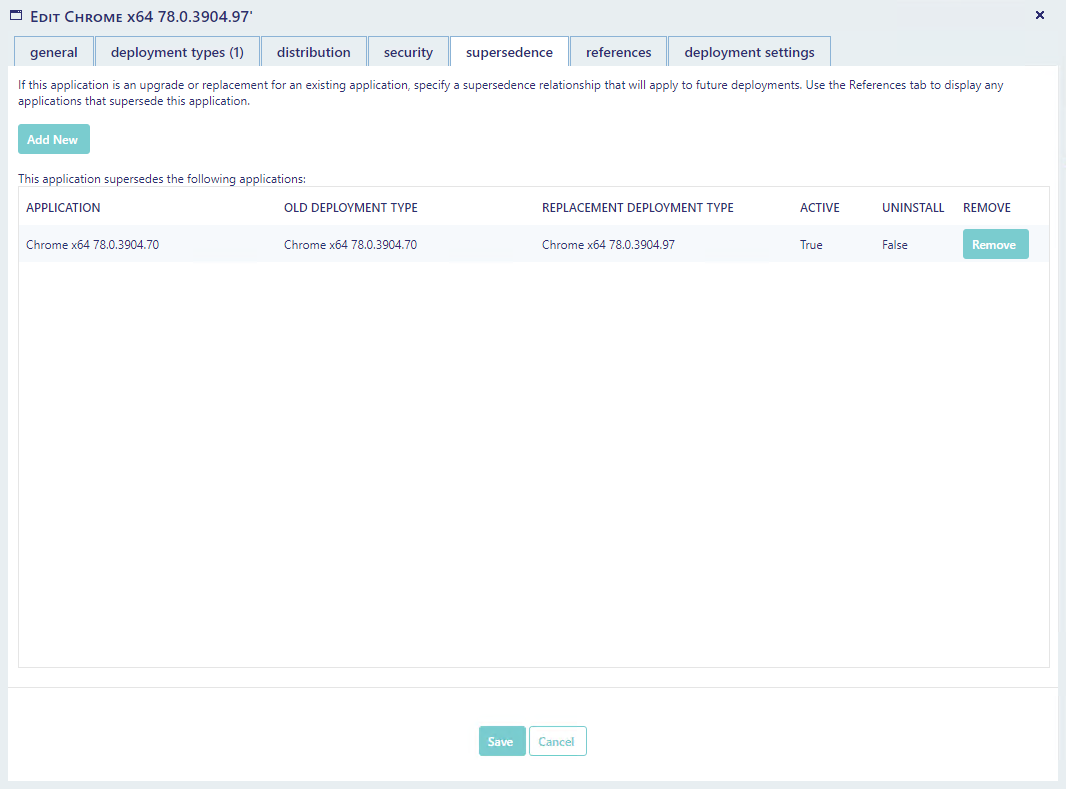Select the security tab
Image resolution: width=1066 pixels, height=789 pixels.
click(x=408, y=52)
